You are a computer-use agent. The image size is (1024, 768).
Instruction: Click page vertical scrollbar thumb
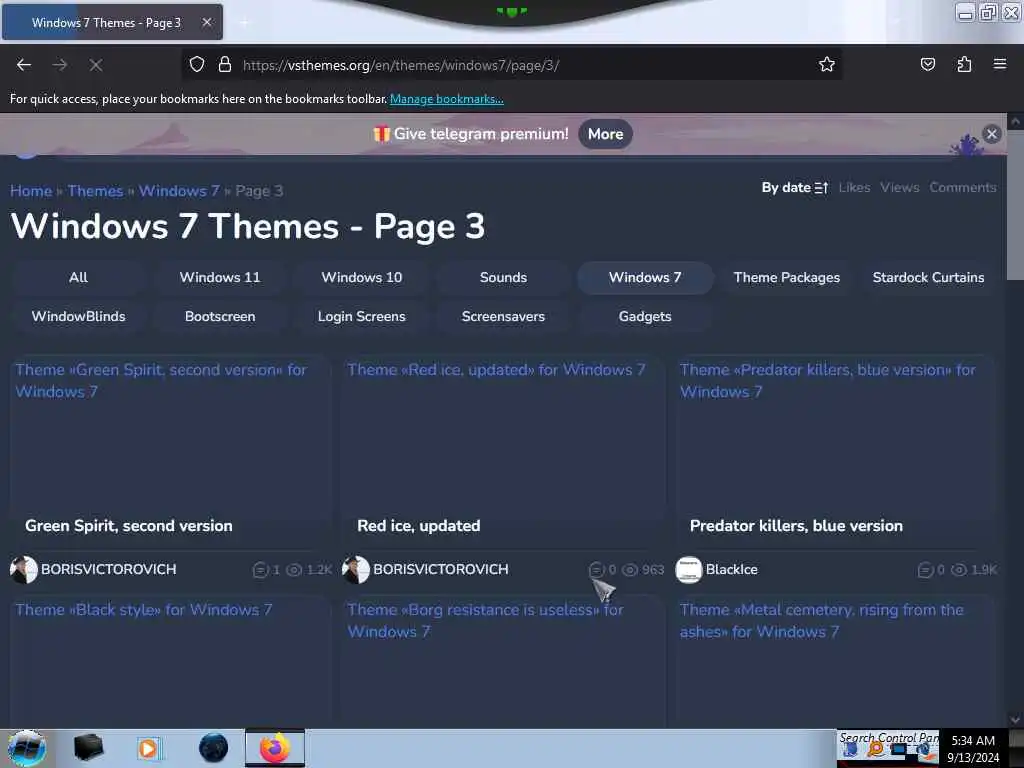click(1015, 205)
